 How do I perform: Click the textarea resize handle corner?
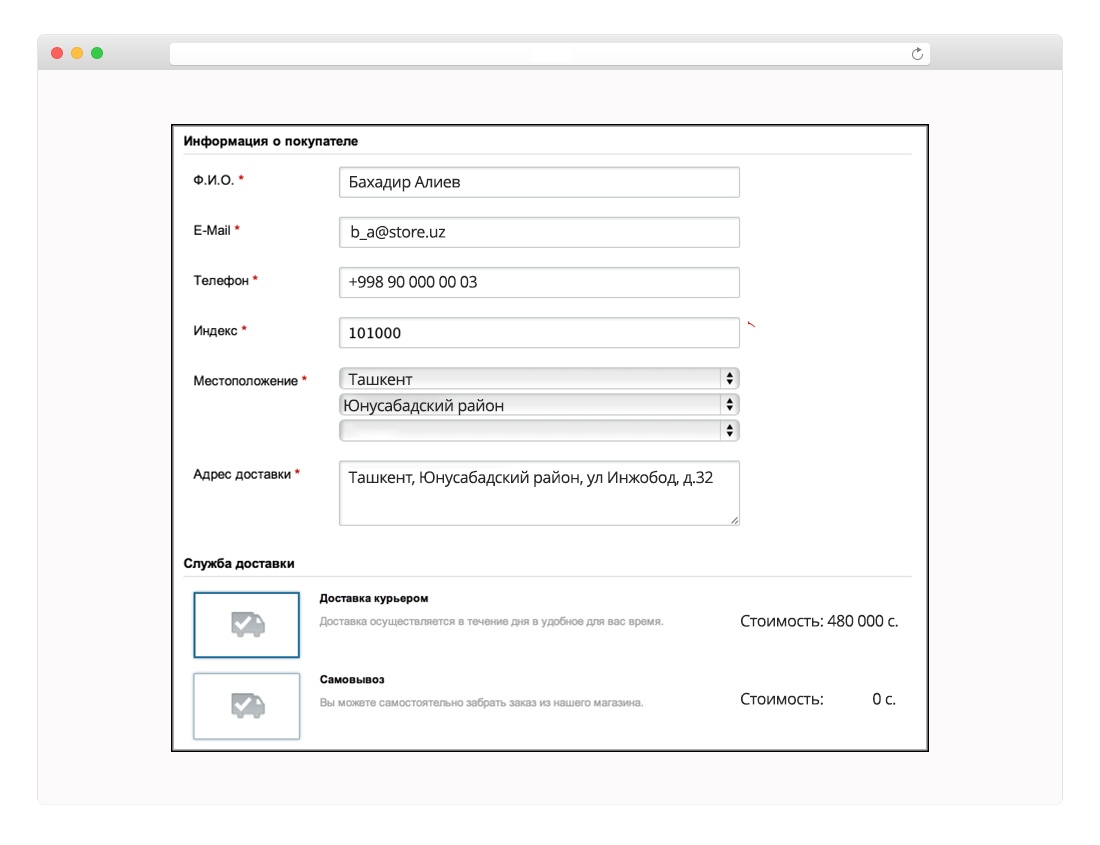click(734, 520)
